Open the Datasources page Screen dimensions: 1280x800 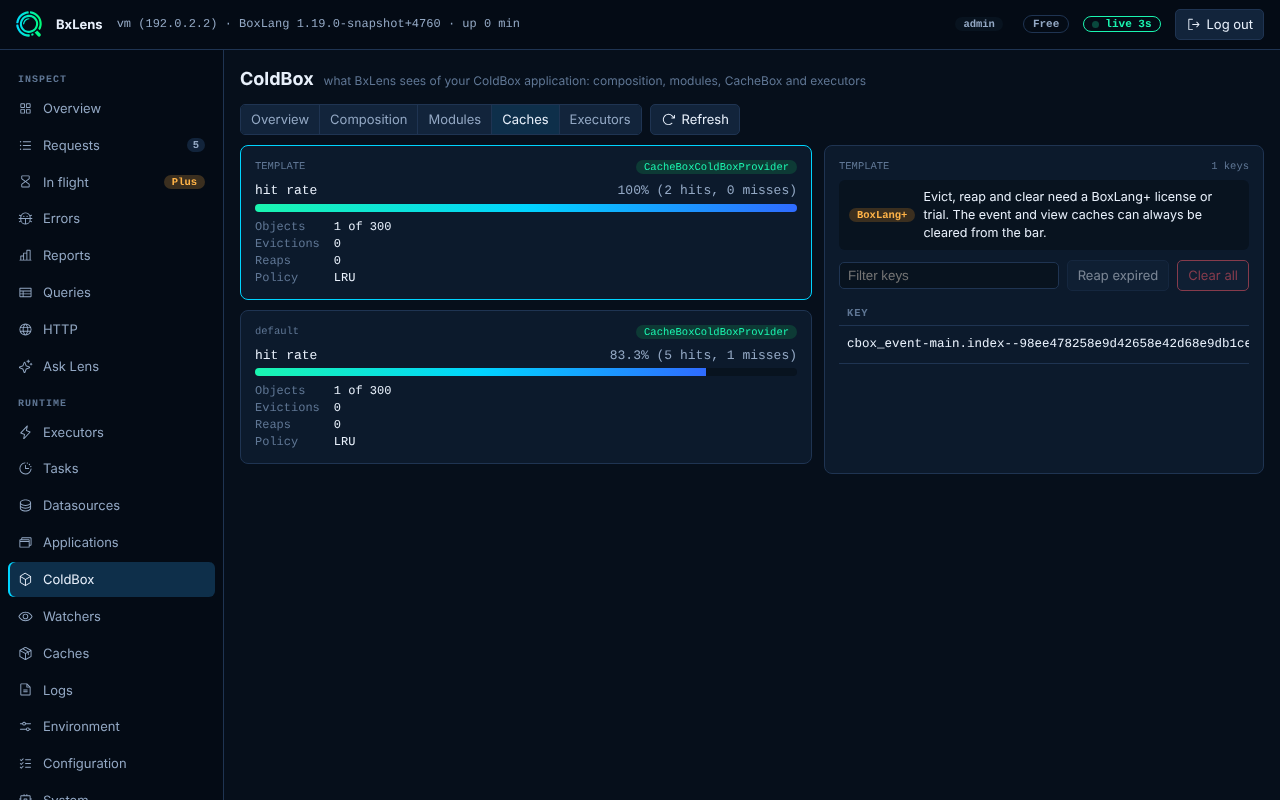tap(111, 505)
